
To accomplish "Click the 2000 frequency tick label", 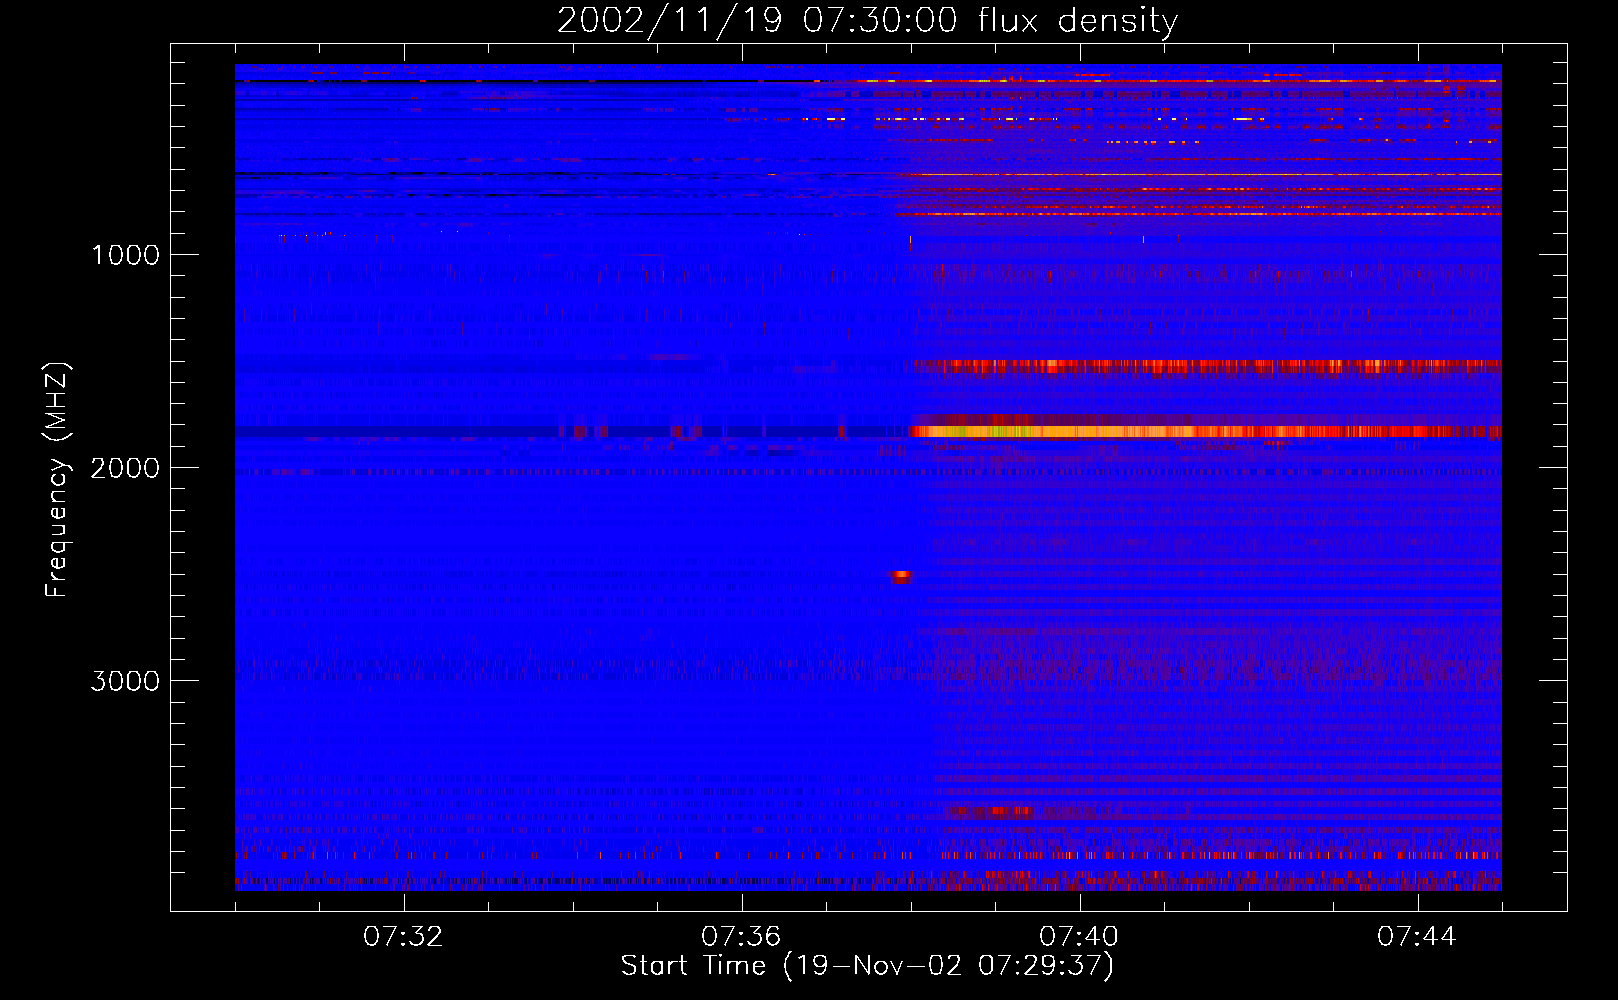I will coord(125,468).
